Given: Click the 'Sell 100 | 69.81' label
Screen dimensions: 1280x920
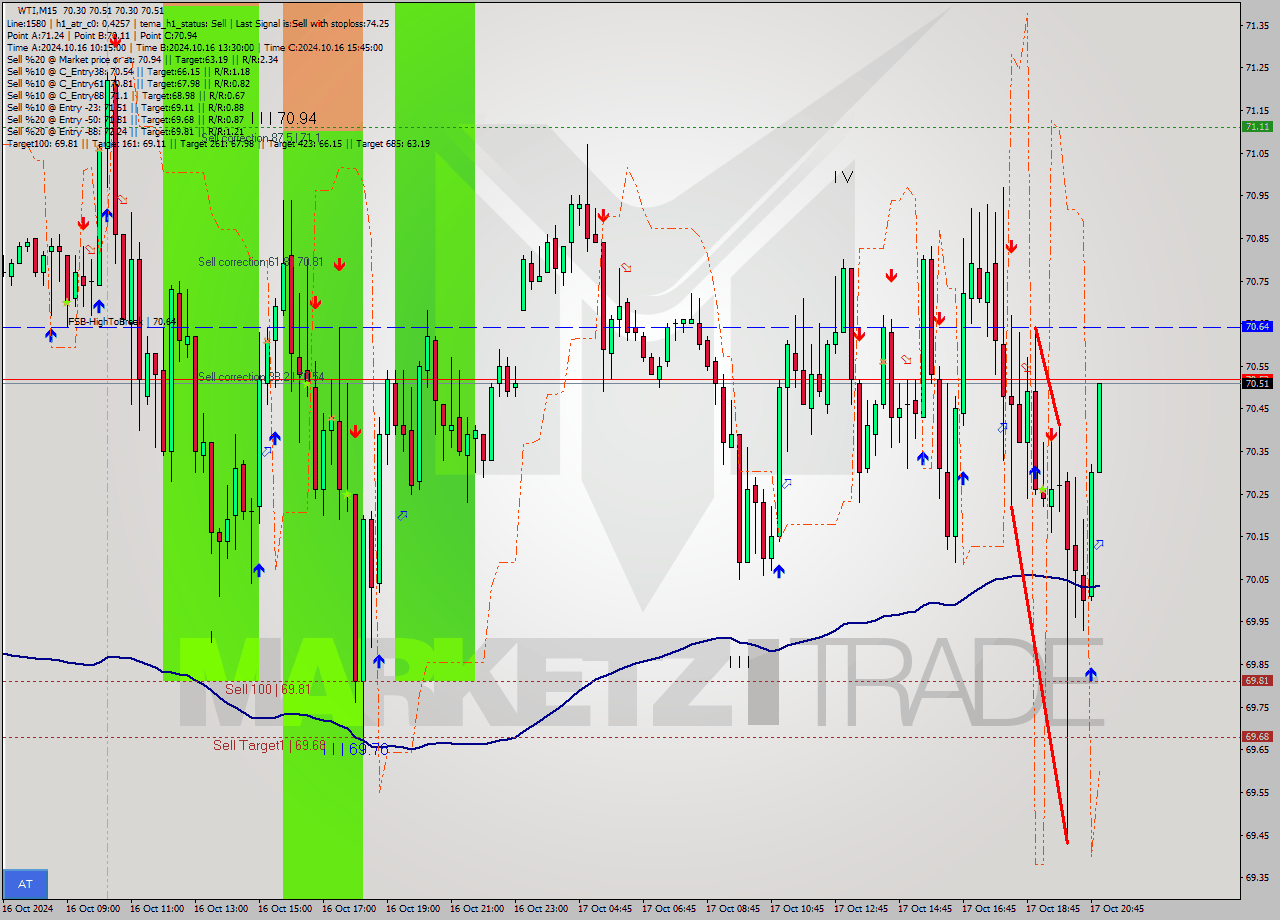Looking at the screenshot, I should coord(267,689).
